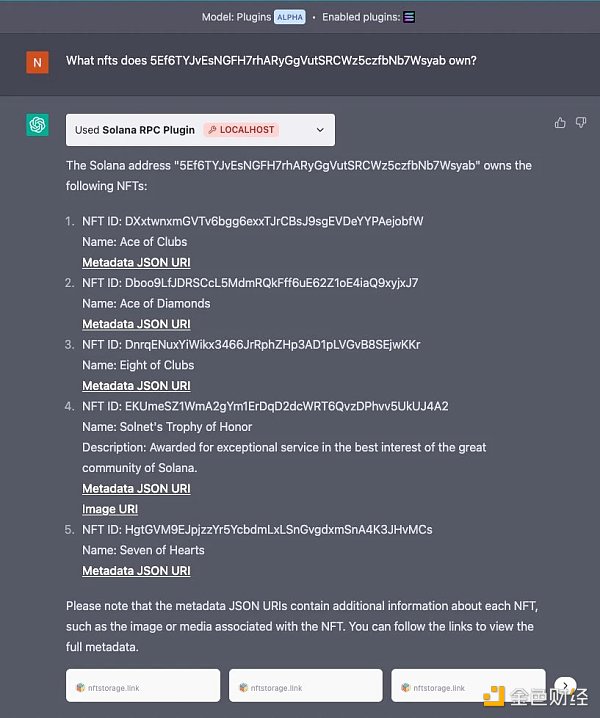Click the Model: Plugins label

235,17
